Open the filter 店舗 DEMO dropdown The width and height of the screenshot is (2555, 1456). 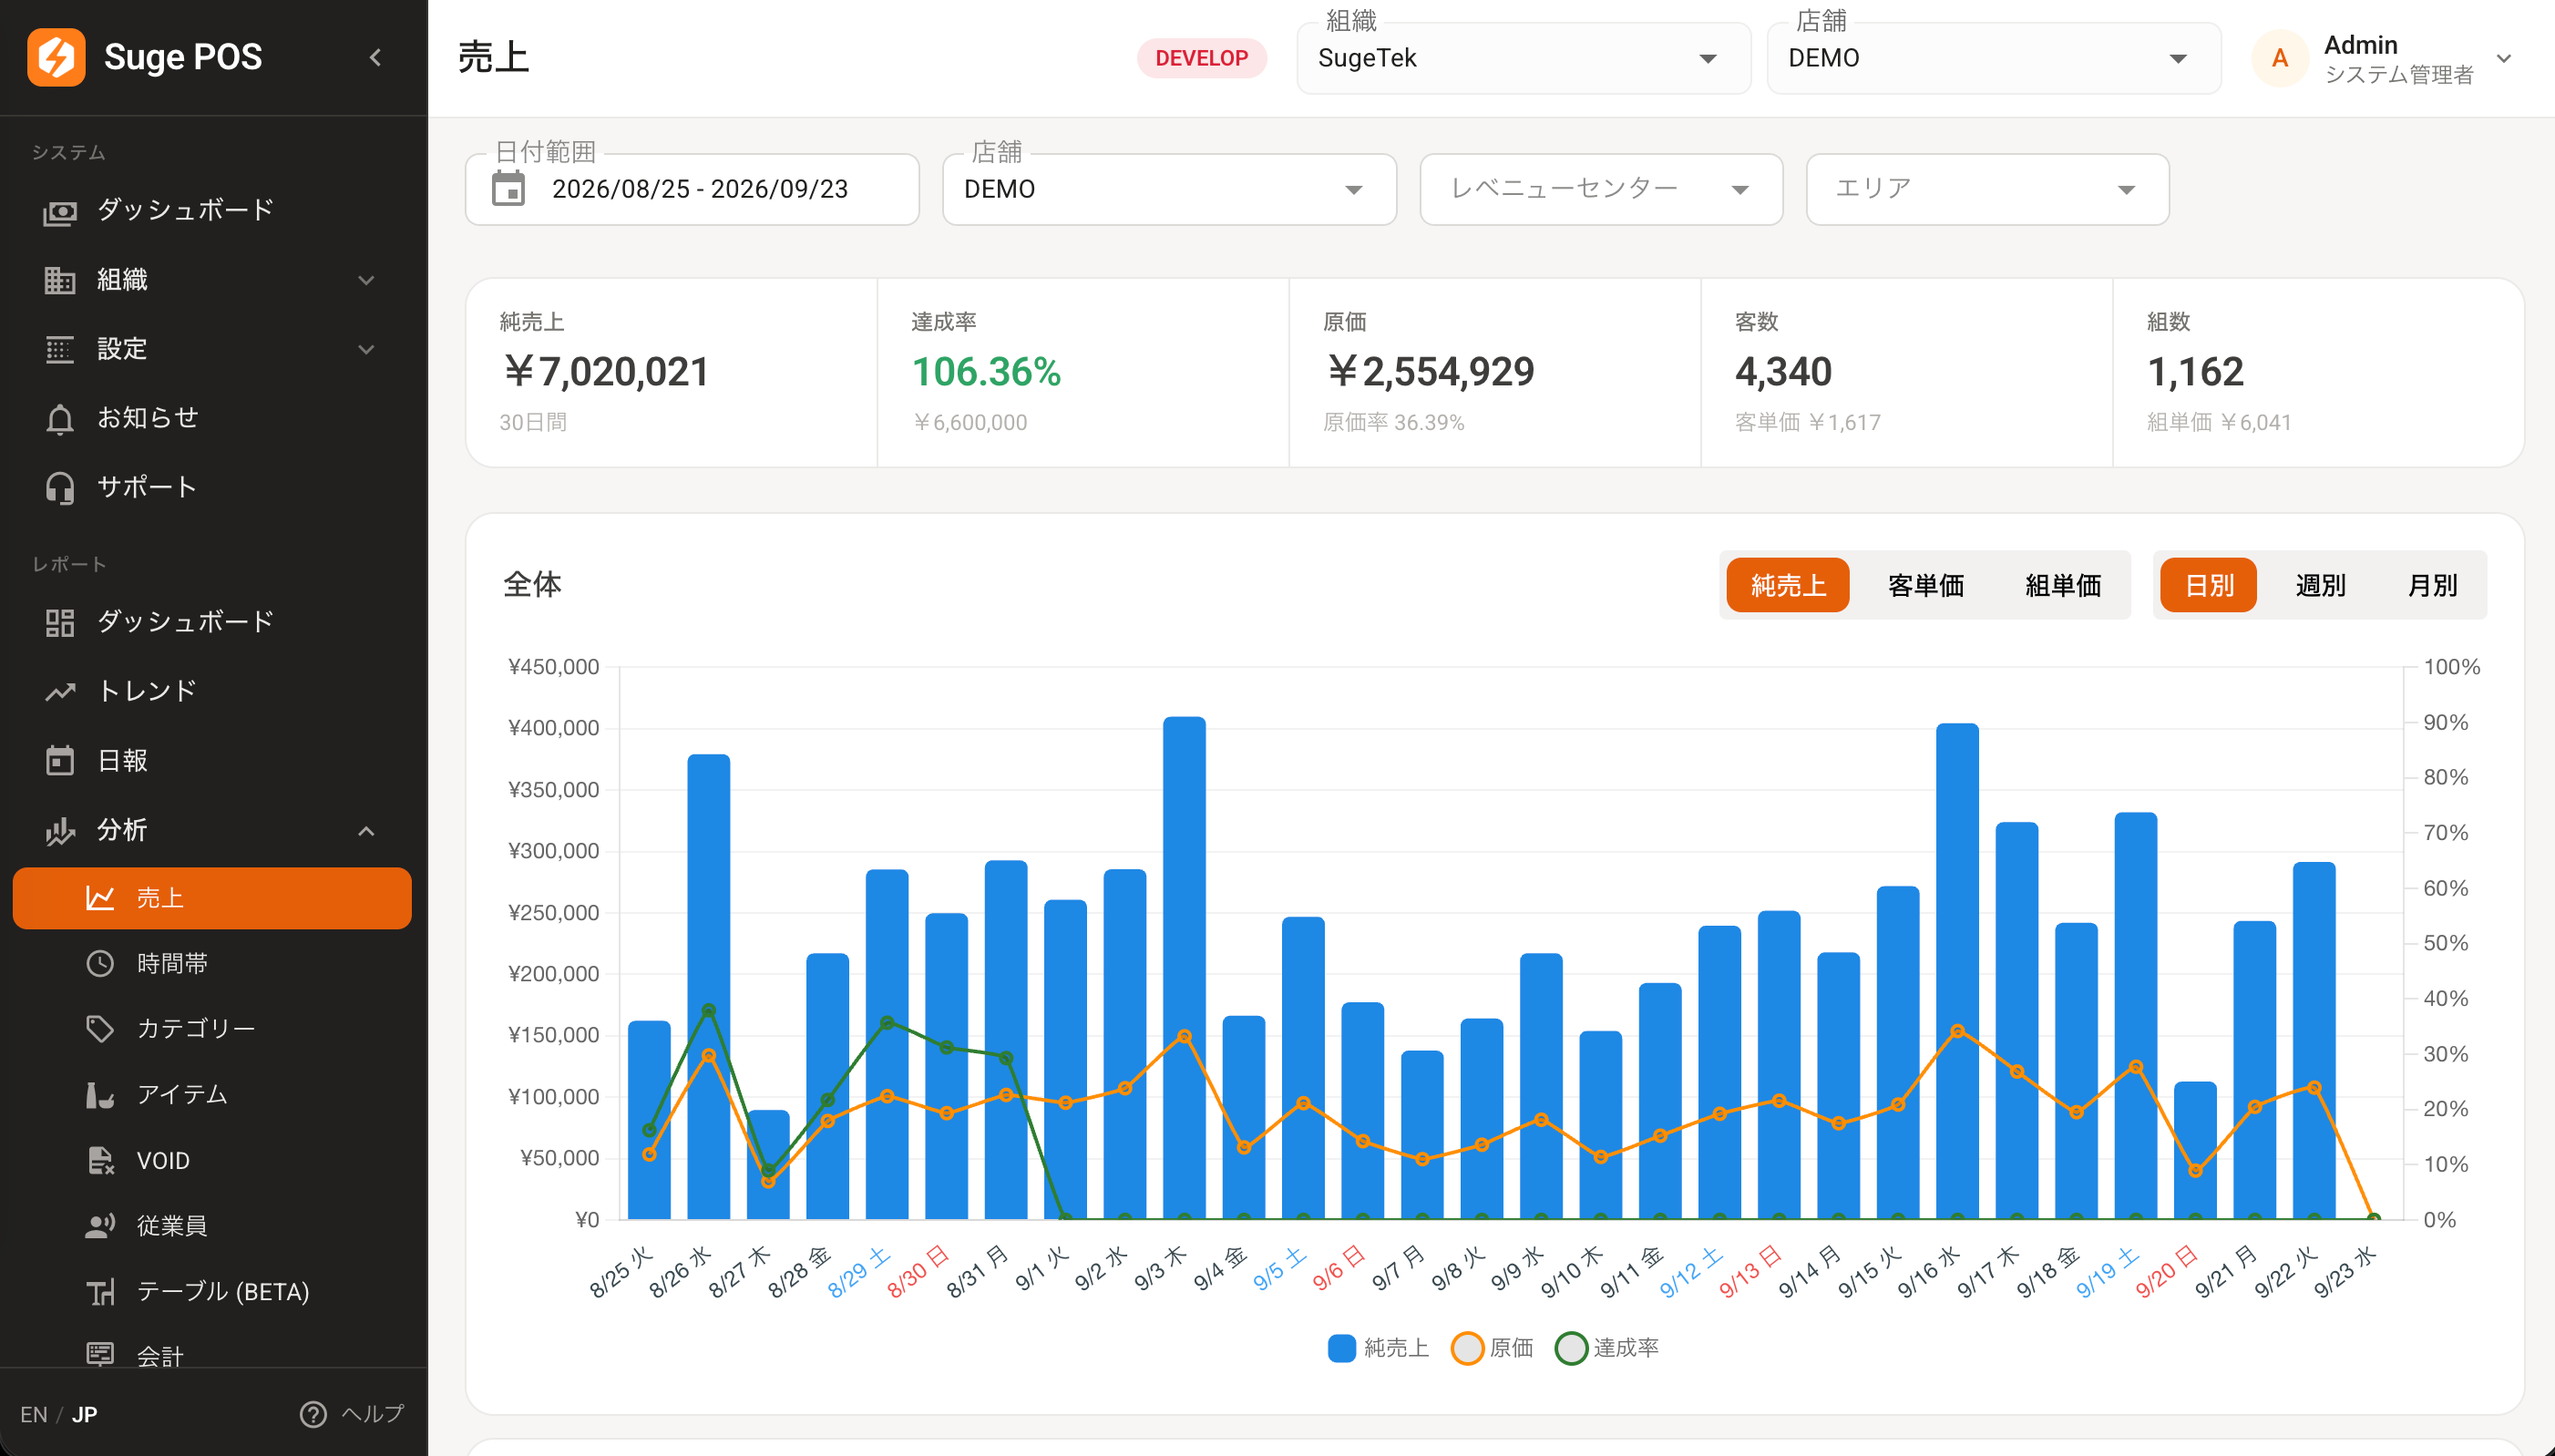click(x=1169, y=189)
